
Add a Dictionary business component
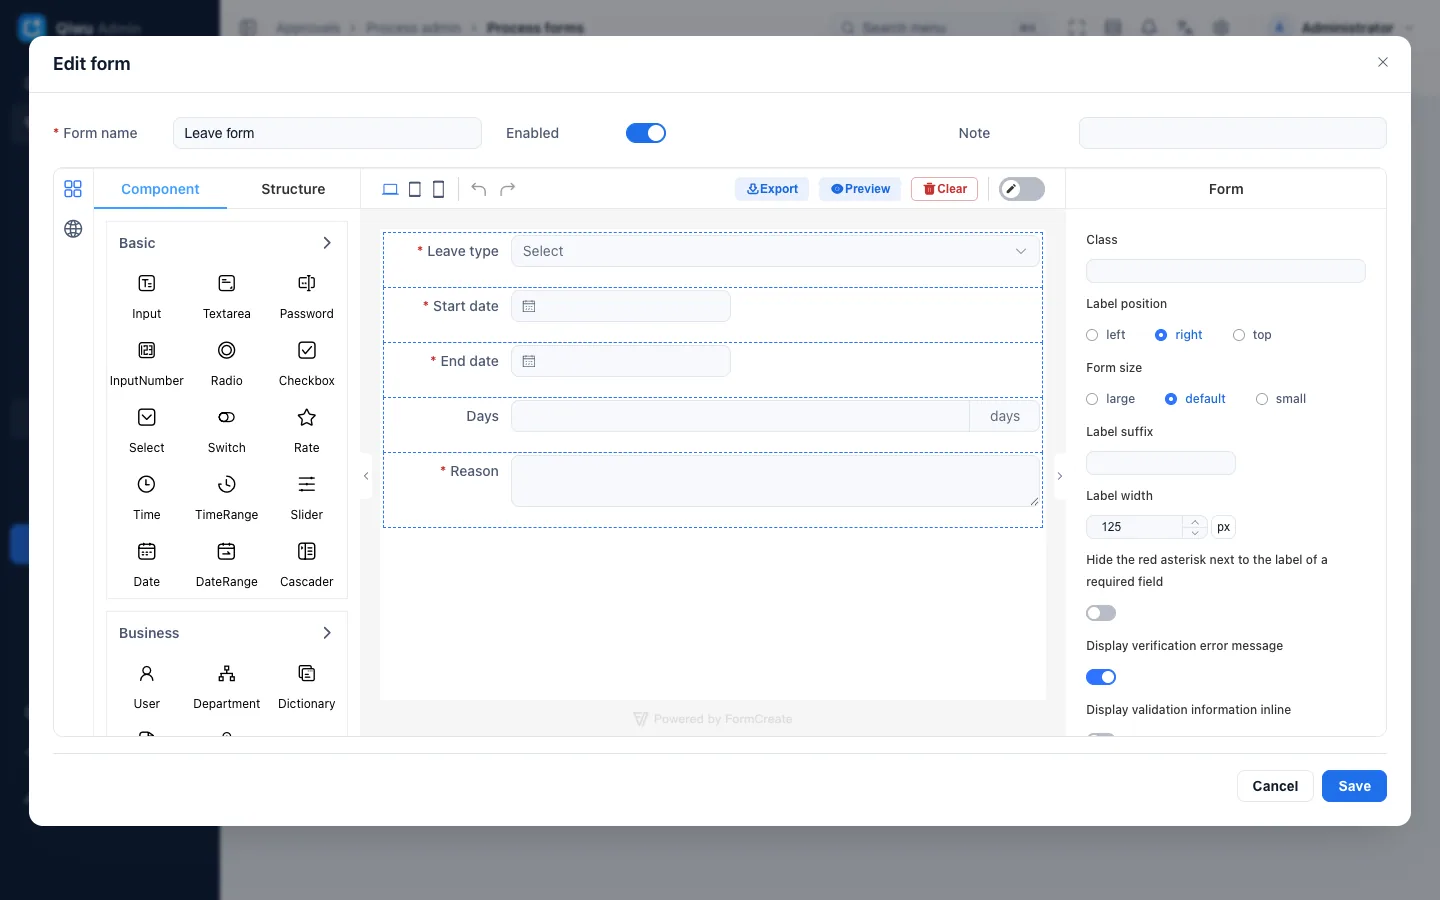click(x=307, y=686)
